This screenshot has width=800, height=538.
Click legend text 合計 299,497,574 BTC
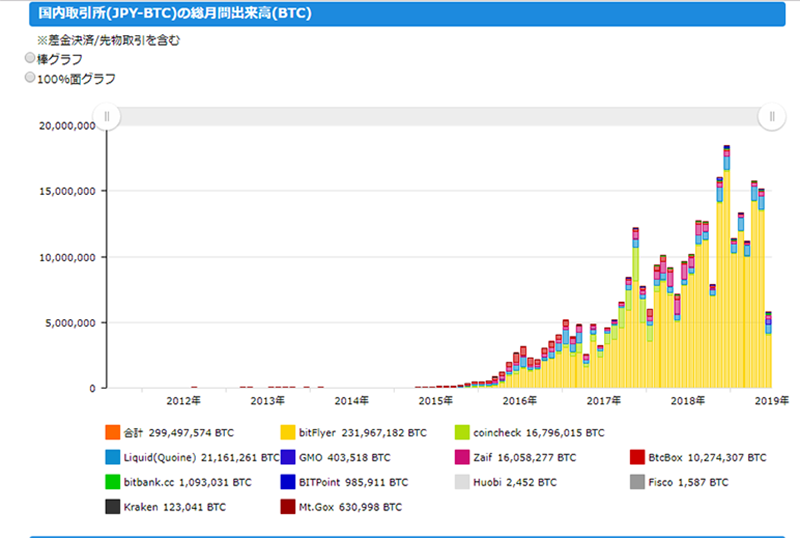click(x=179, y=433)
